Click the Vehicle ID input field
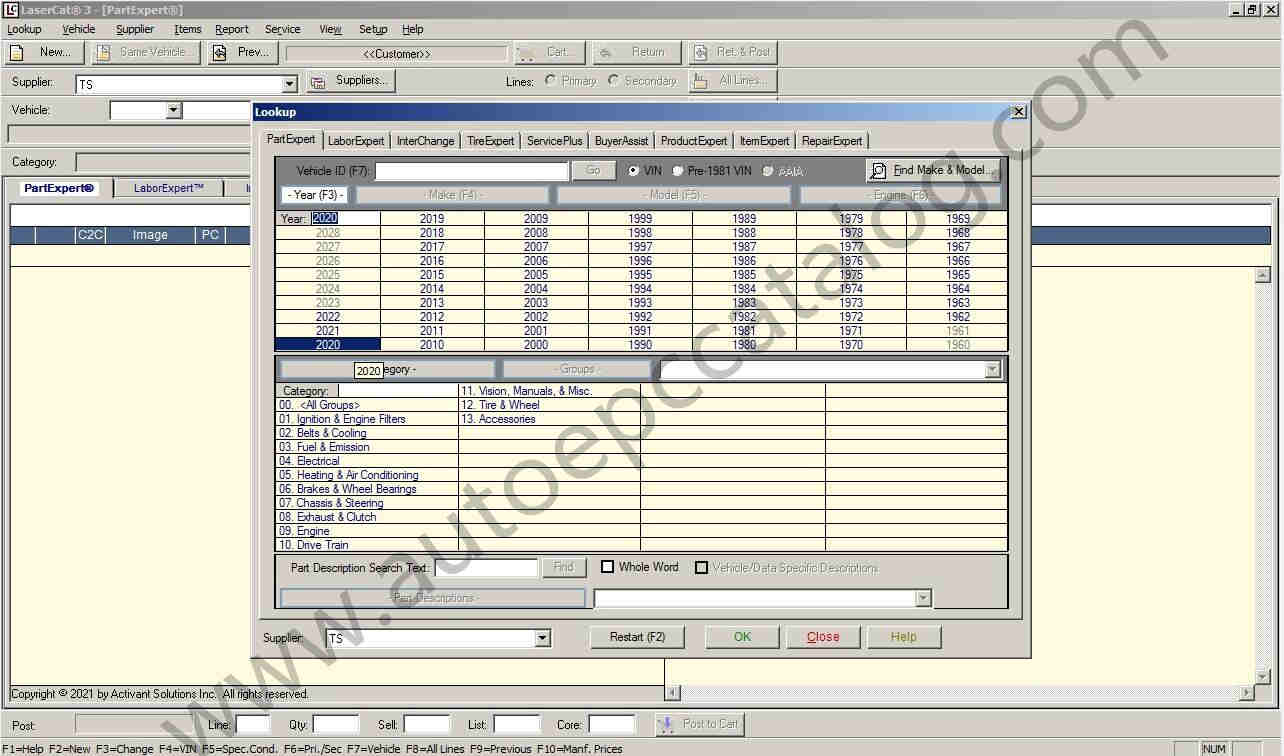Viewport: 1284px width, 756px height. tap(471, 171)
